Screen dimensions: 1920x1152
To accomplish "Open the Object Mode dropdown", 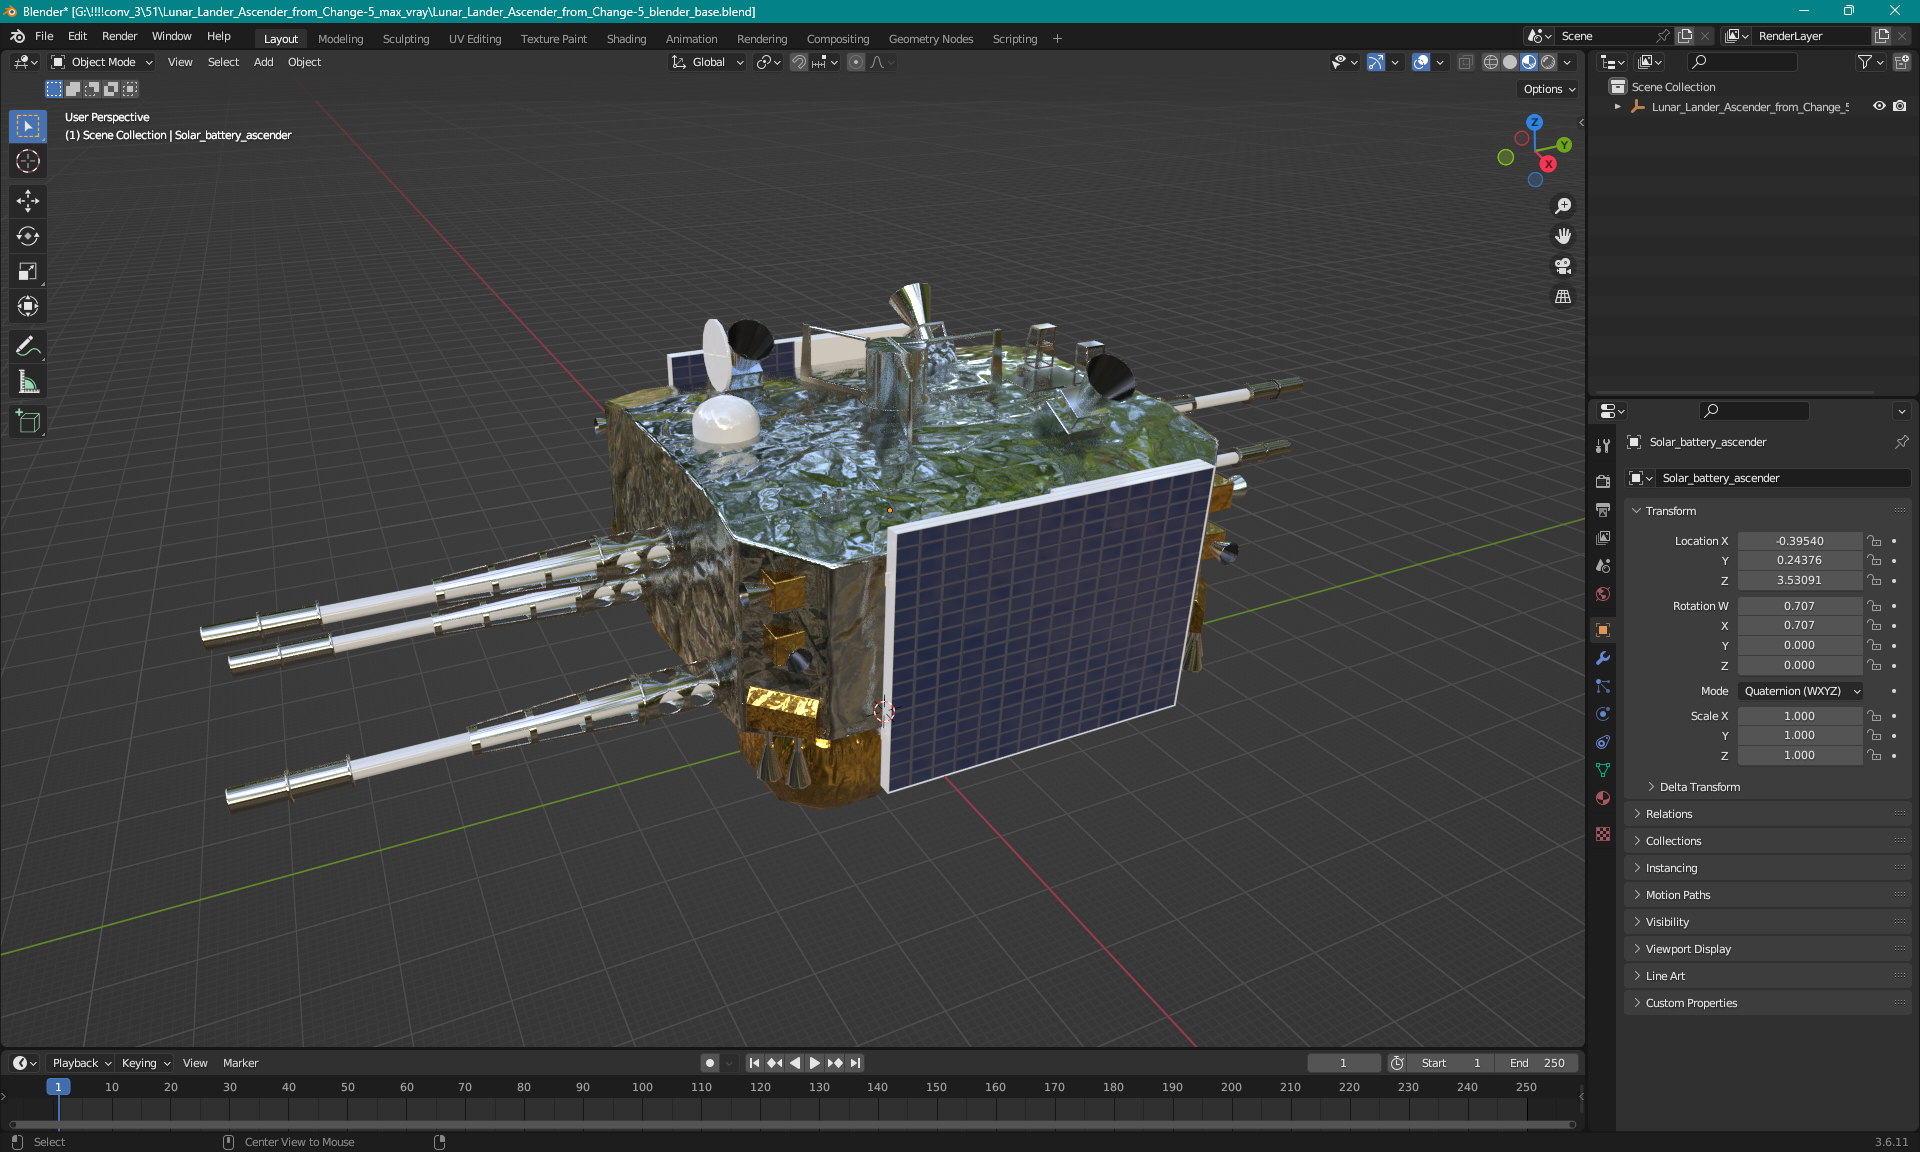I will 102,62.
